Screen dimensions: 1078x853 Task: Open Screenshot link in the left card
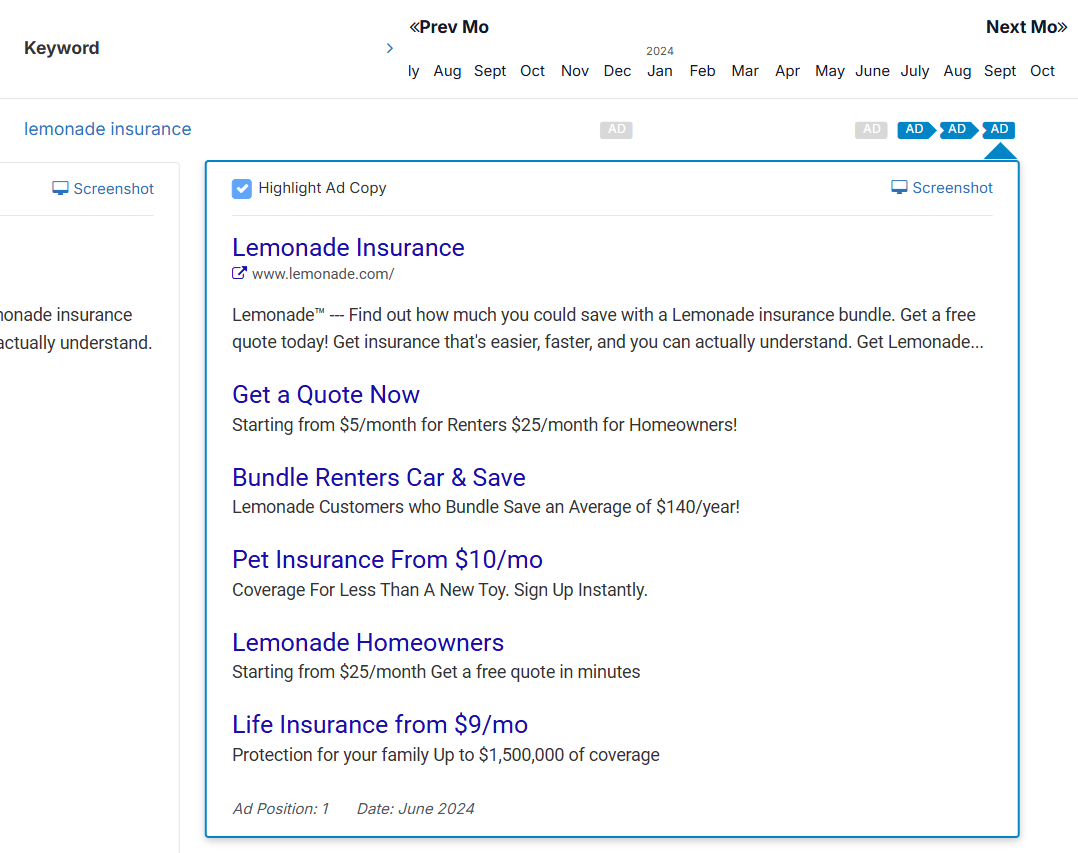(103, 188)
